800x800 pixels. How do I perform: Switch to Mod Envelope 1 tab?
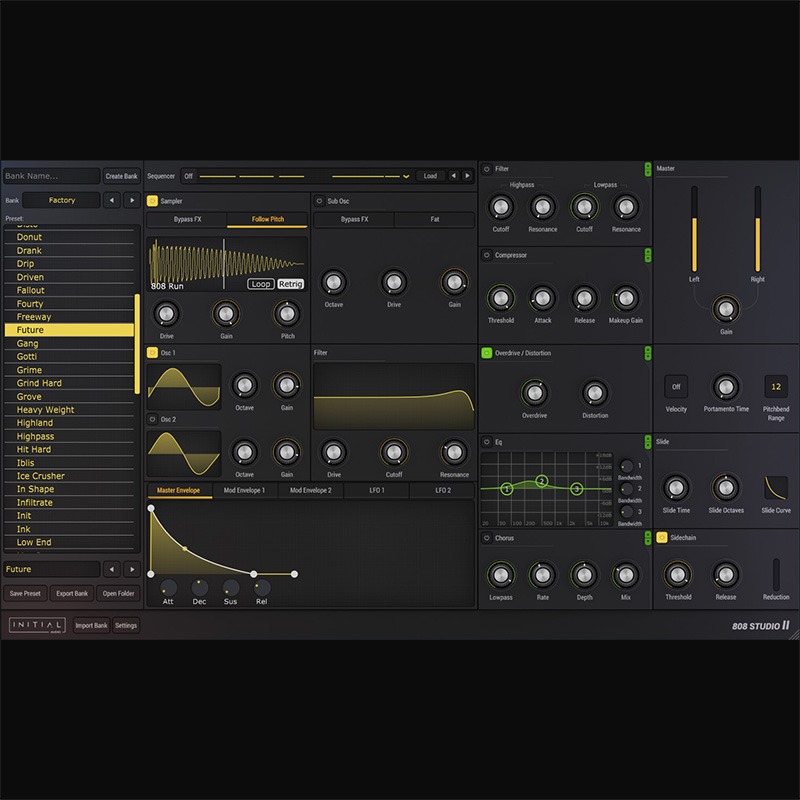coord(244,490)
